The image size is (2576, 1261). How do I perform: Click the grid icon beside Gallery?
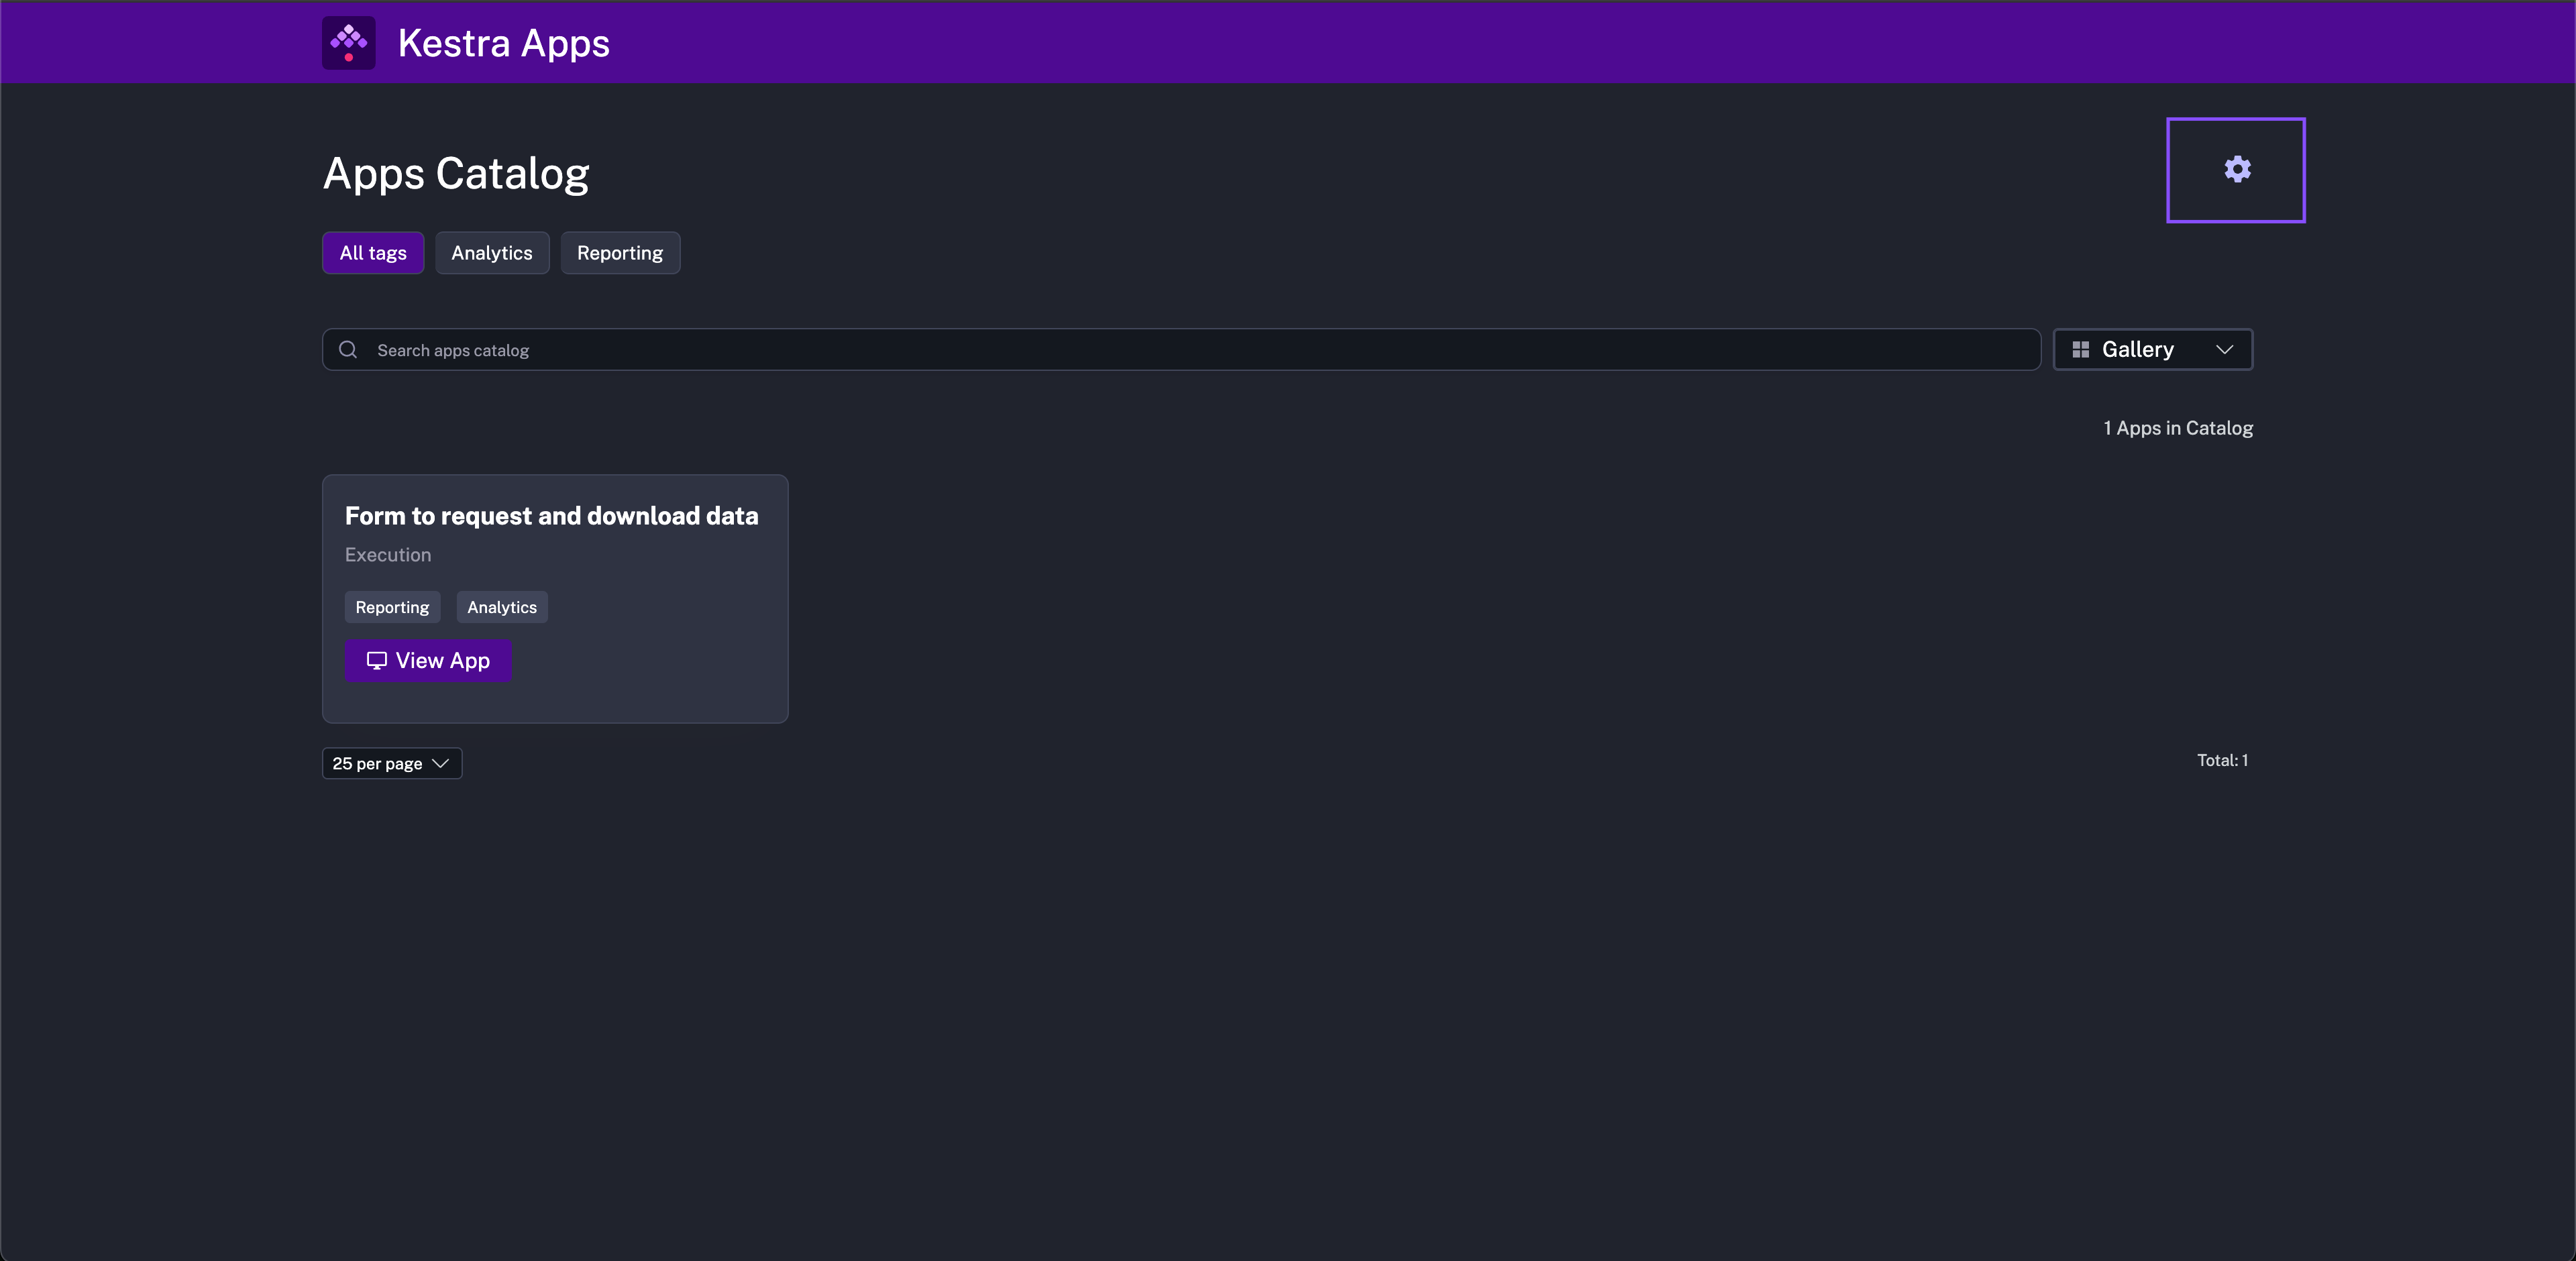pyautogui.click(x=2080, y=350)
